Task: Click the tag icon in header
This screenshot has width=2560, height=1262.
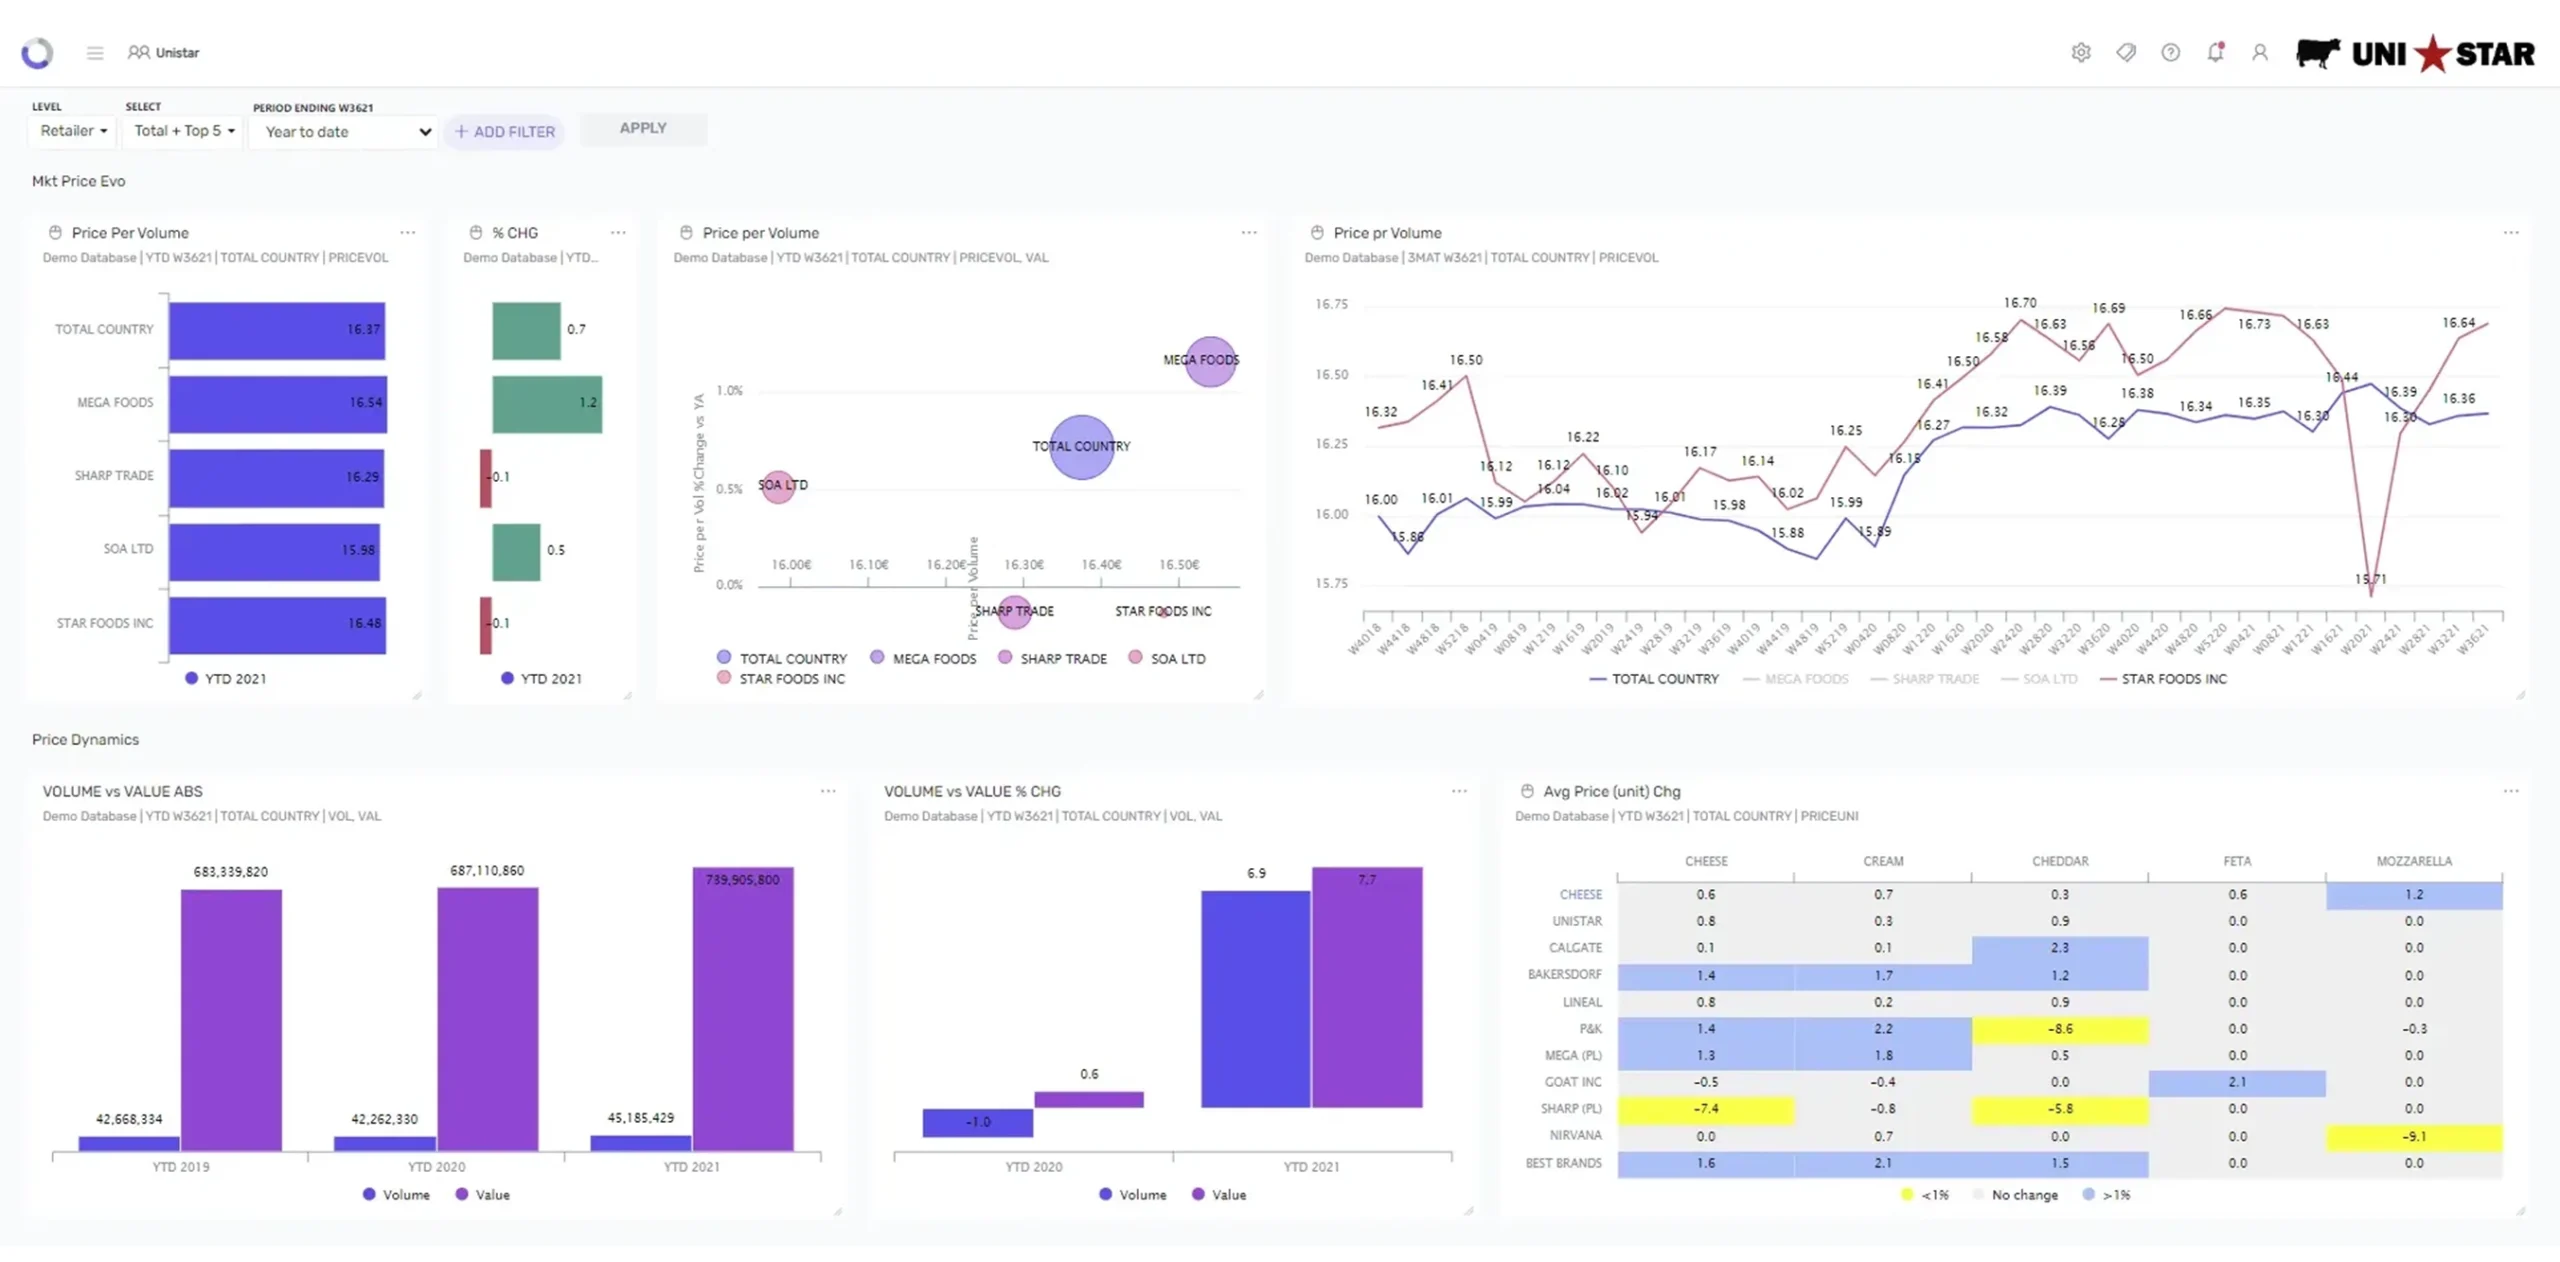Action: (x=2126, y=52)
